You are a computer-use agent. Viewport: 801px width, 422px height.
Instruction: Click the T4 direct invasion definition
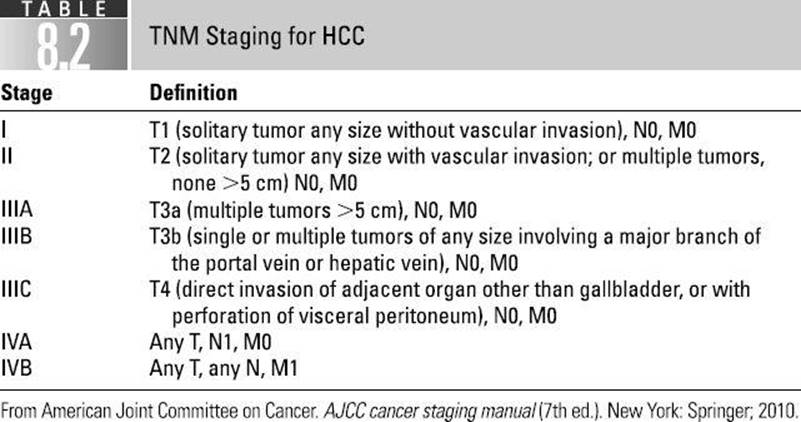(450, 302)
